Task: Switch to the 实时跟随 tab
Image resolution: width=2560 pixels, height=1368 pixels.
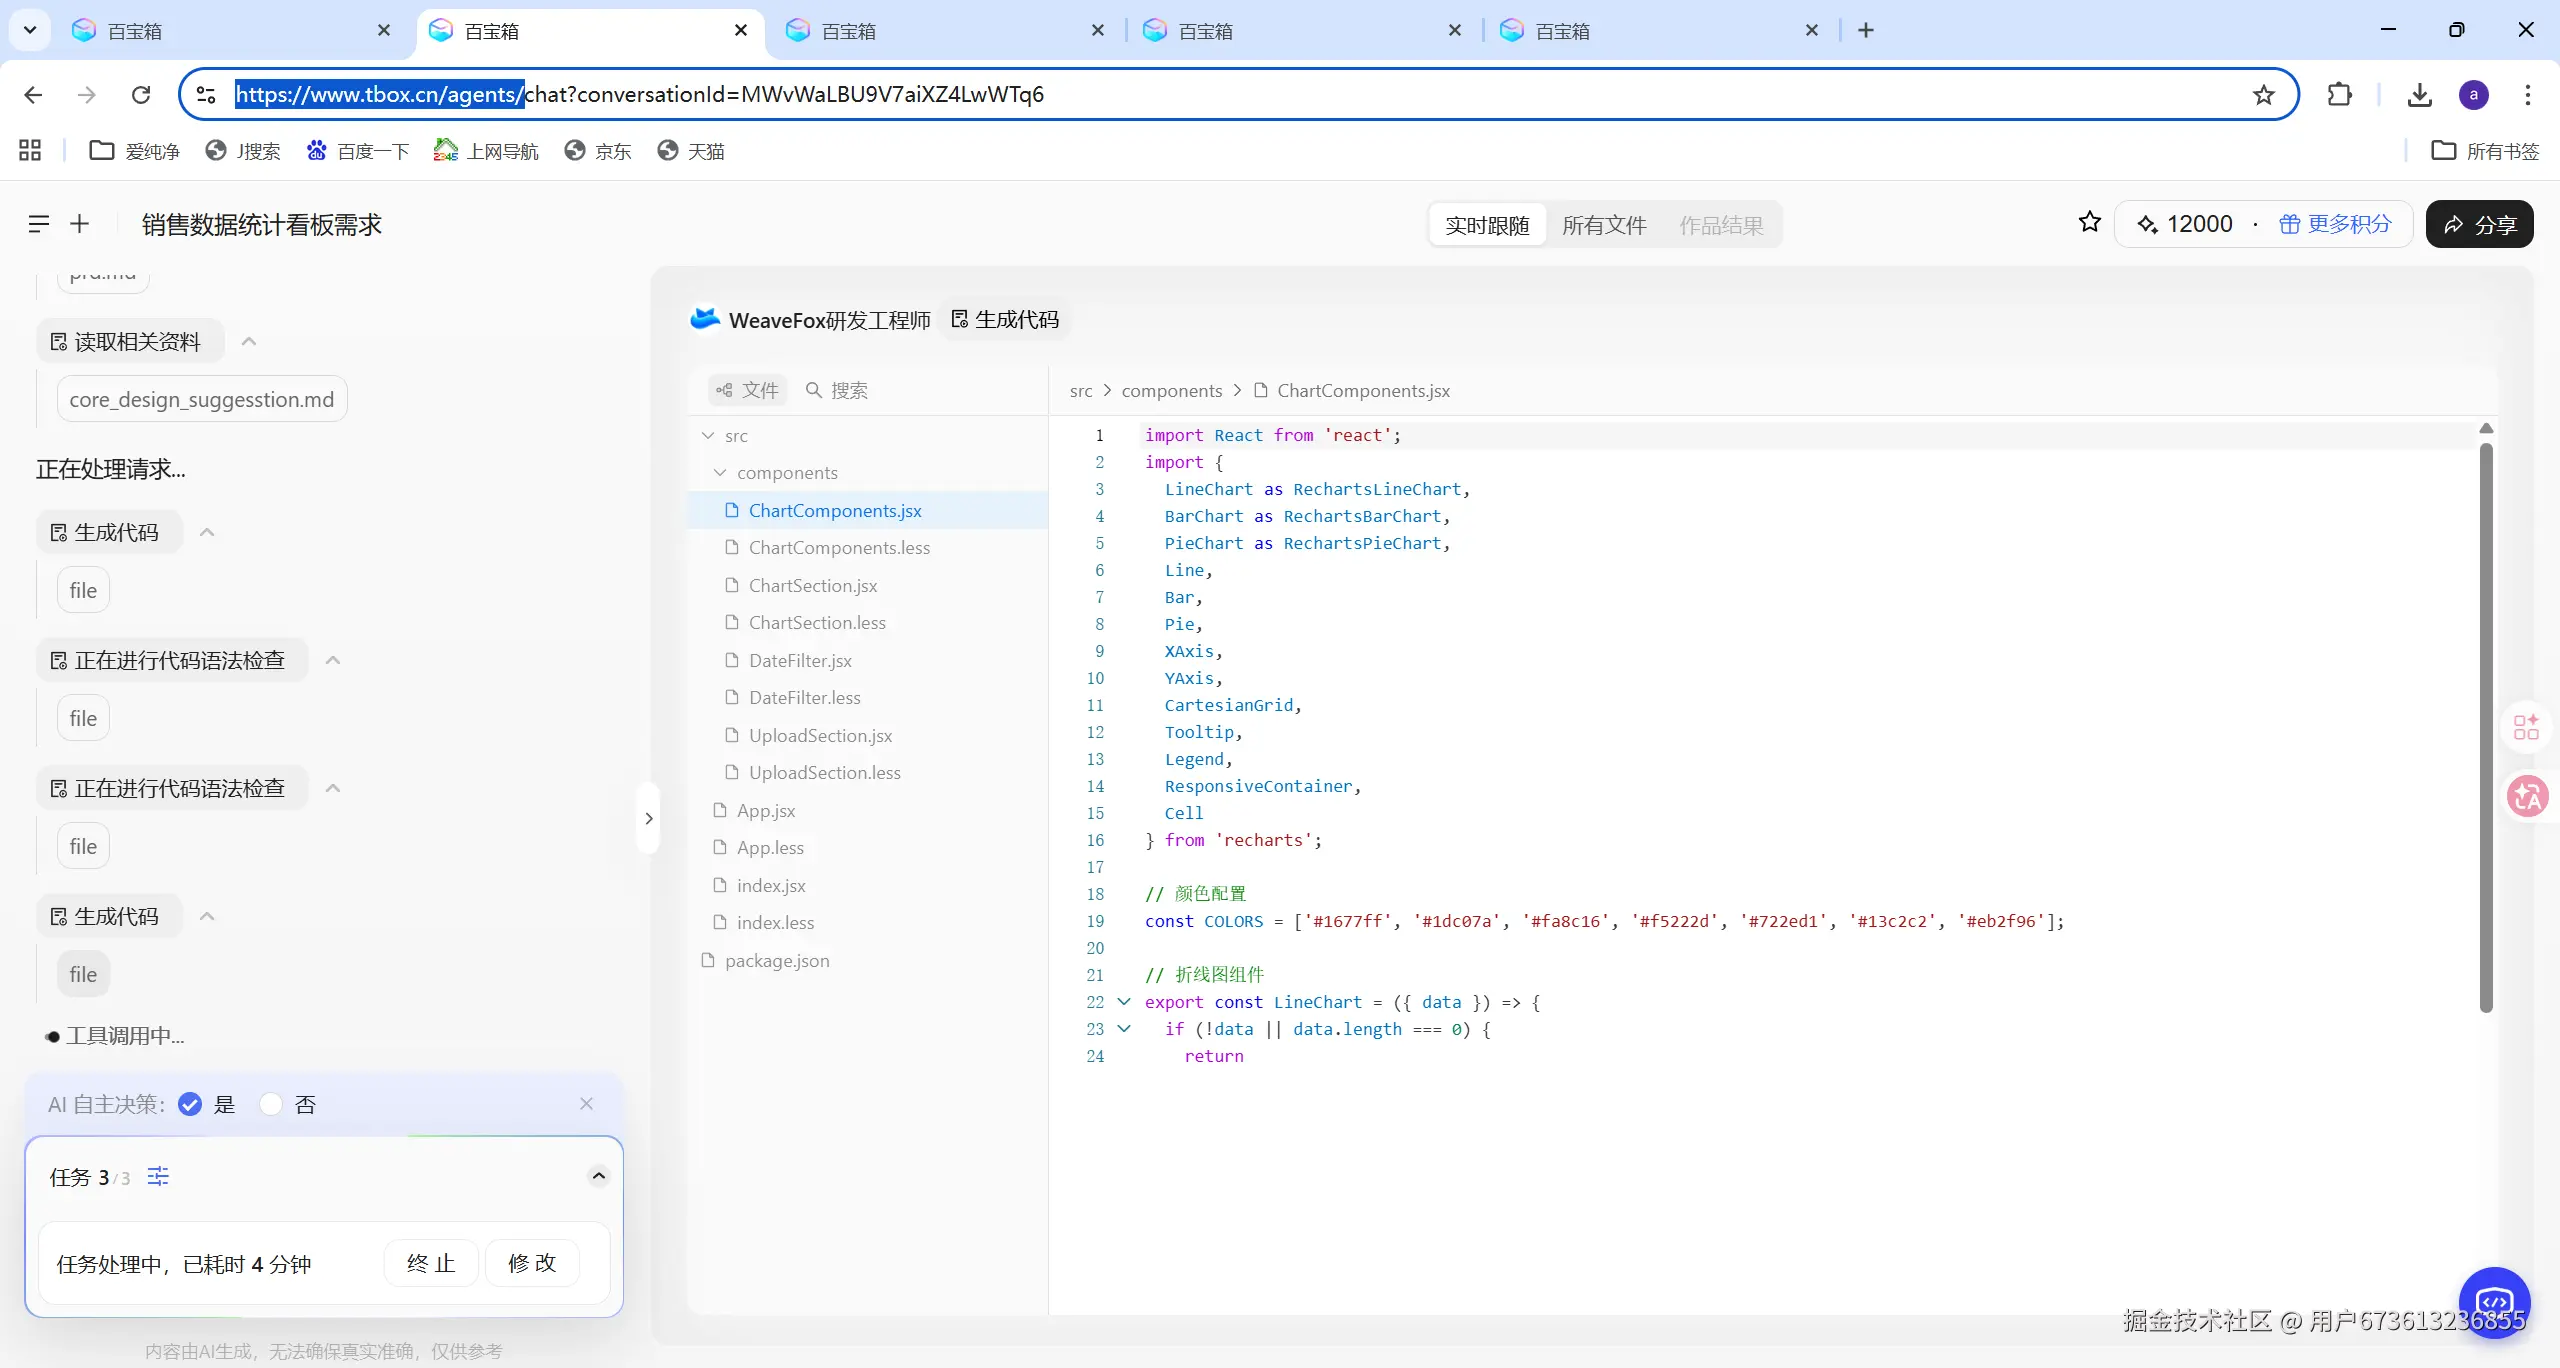Action: (x=1487, y=225)
